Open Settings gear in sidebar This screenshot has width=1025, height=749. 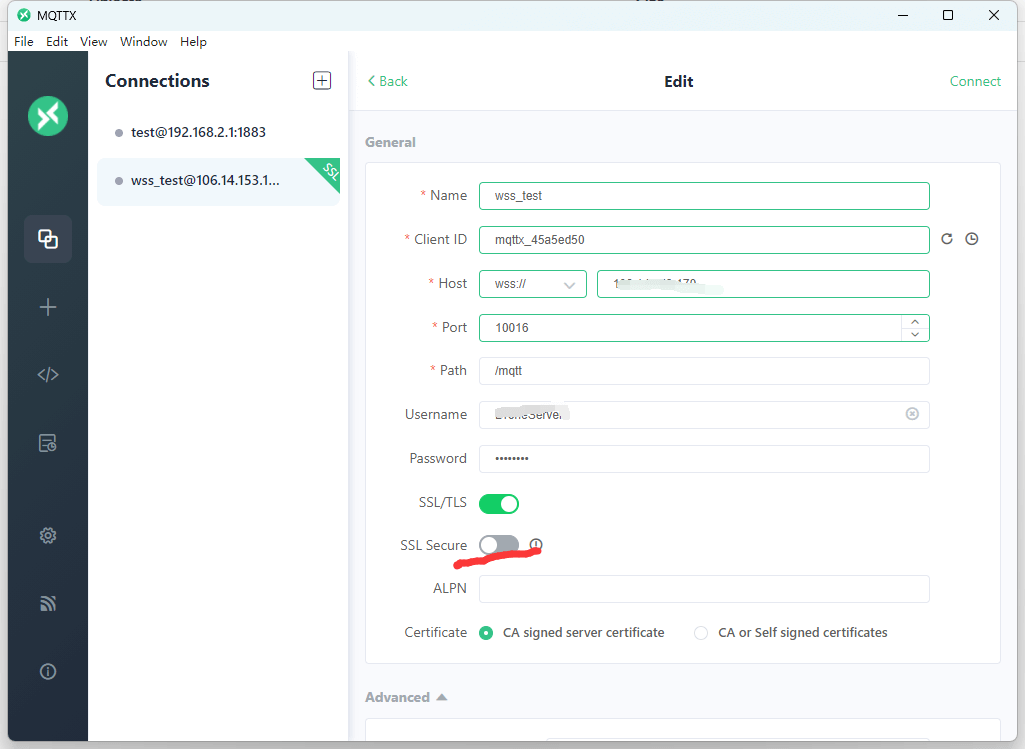point(48,535)
